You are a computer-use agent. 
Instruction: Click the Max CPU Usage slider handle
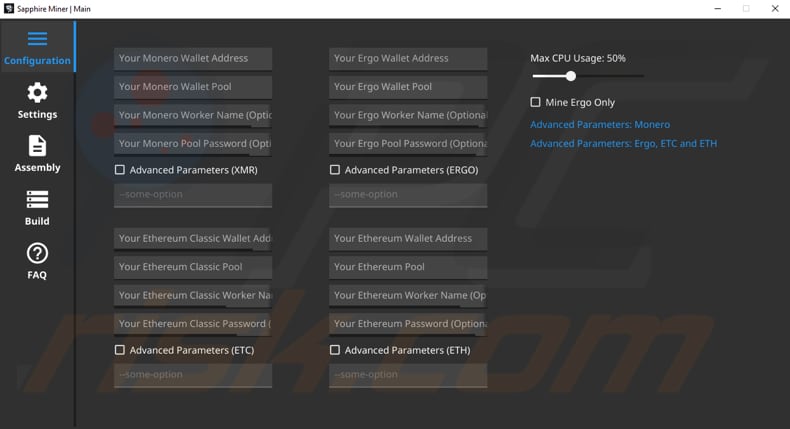tap(570, 76)
